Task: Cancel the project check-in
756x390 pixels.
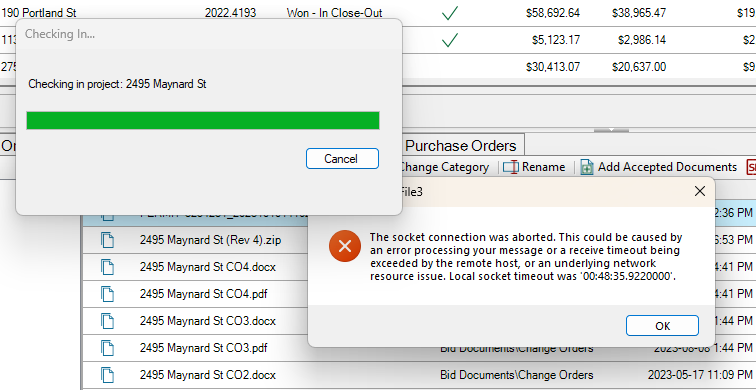Action: [x=342, y=159]
